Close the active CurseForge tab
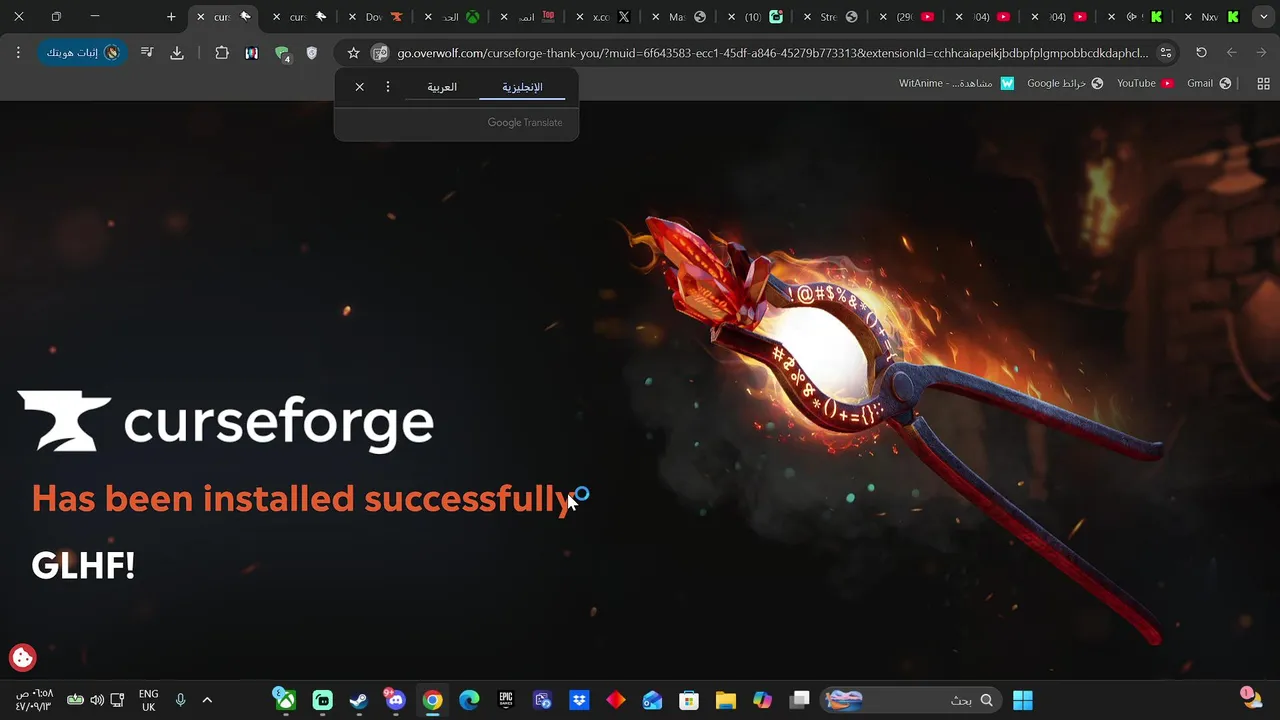The width and height of the screenshot is (1280, 720). tap(201, 17)
